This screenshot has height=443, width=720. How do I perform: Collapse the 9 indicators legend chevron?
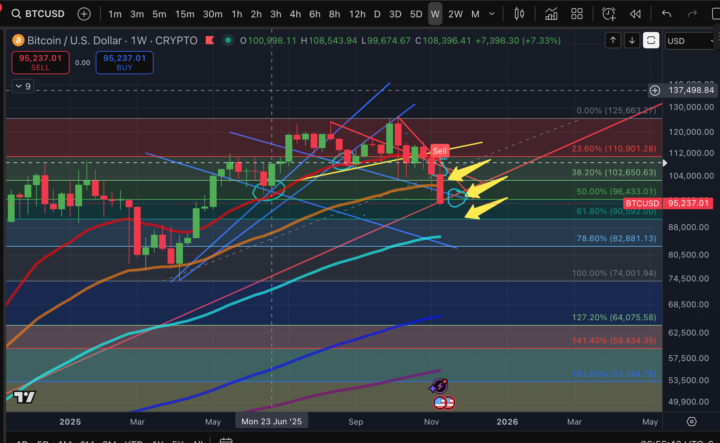(x=22, y=86)
